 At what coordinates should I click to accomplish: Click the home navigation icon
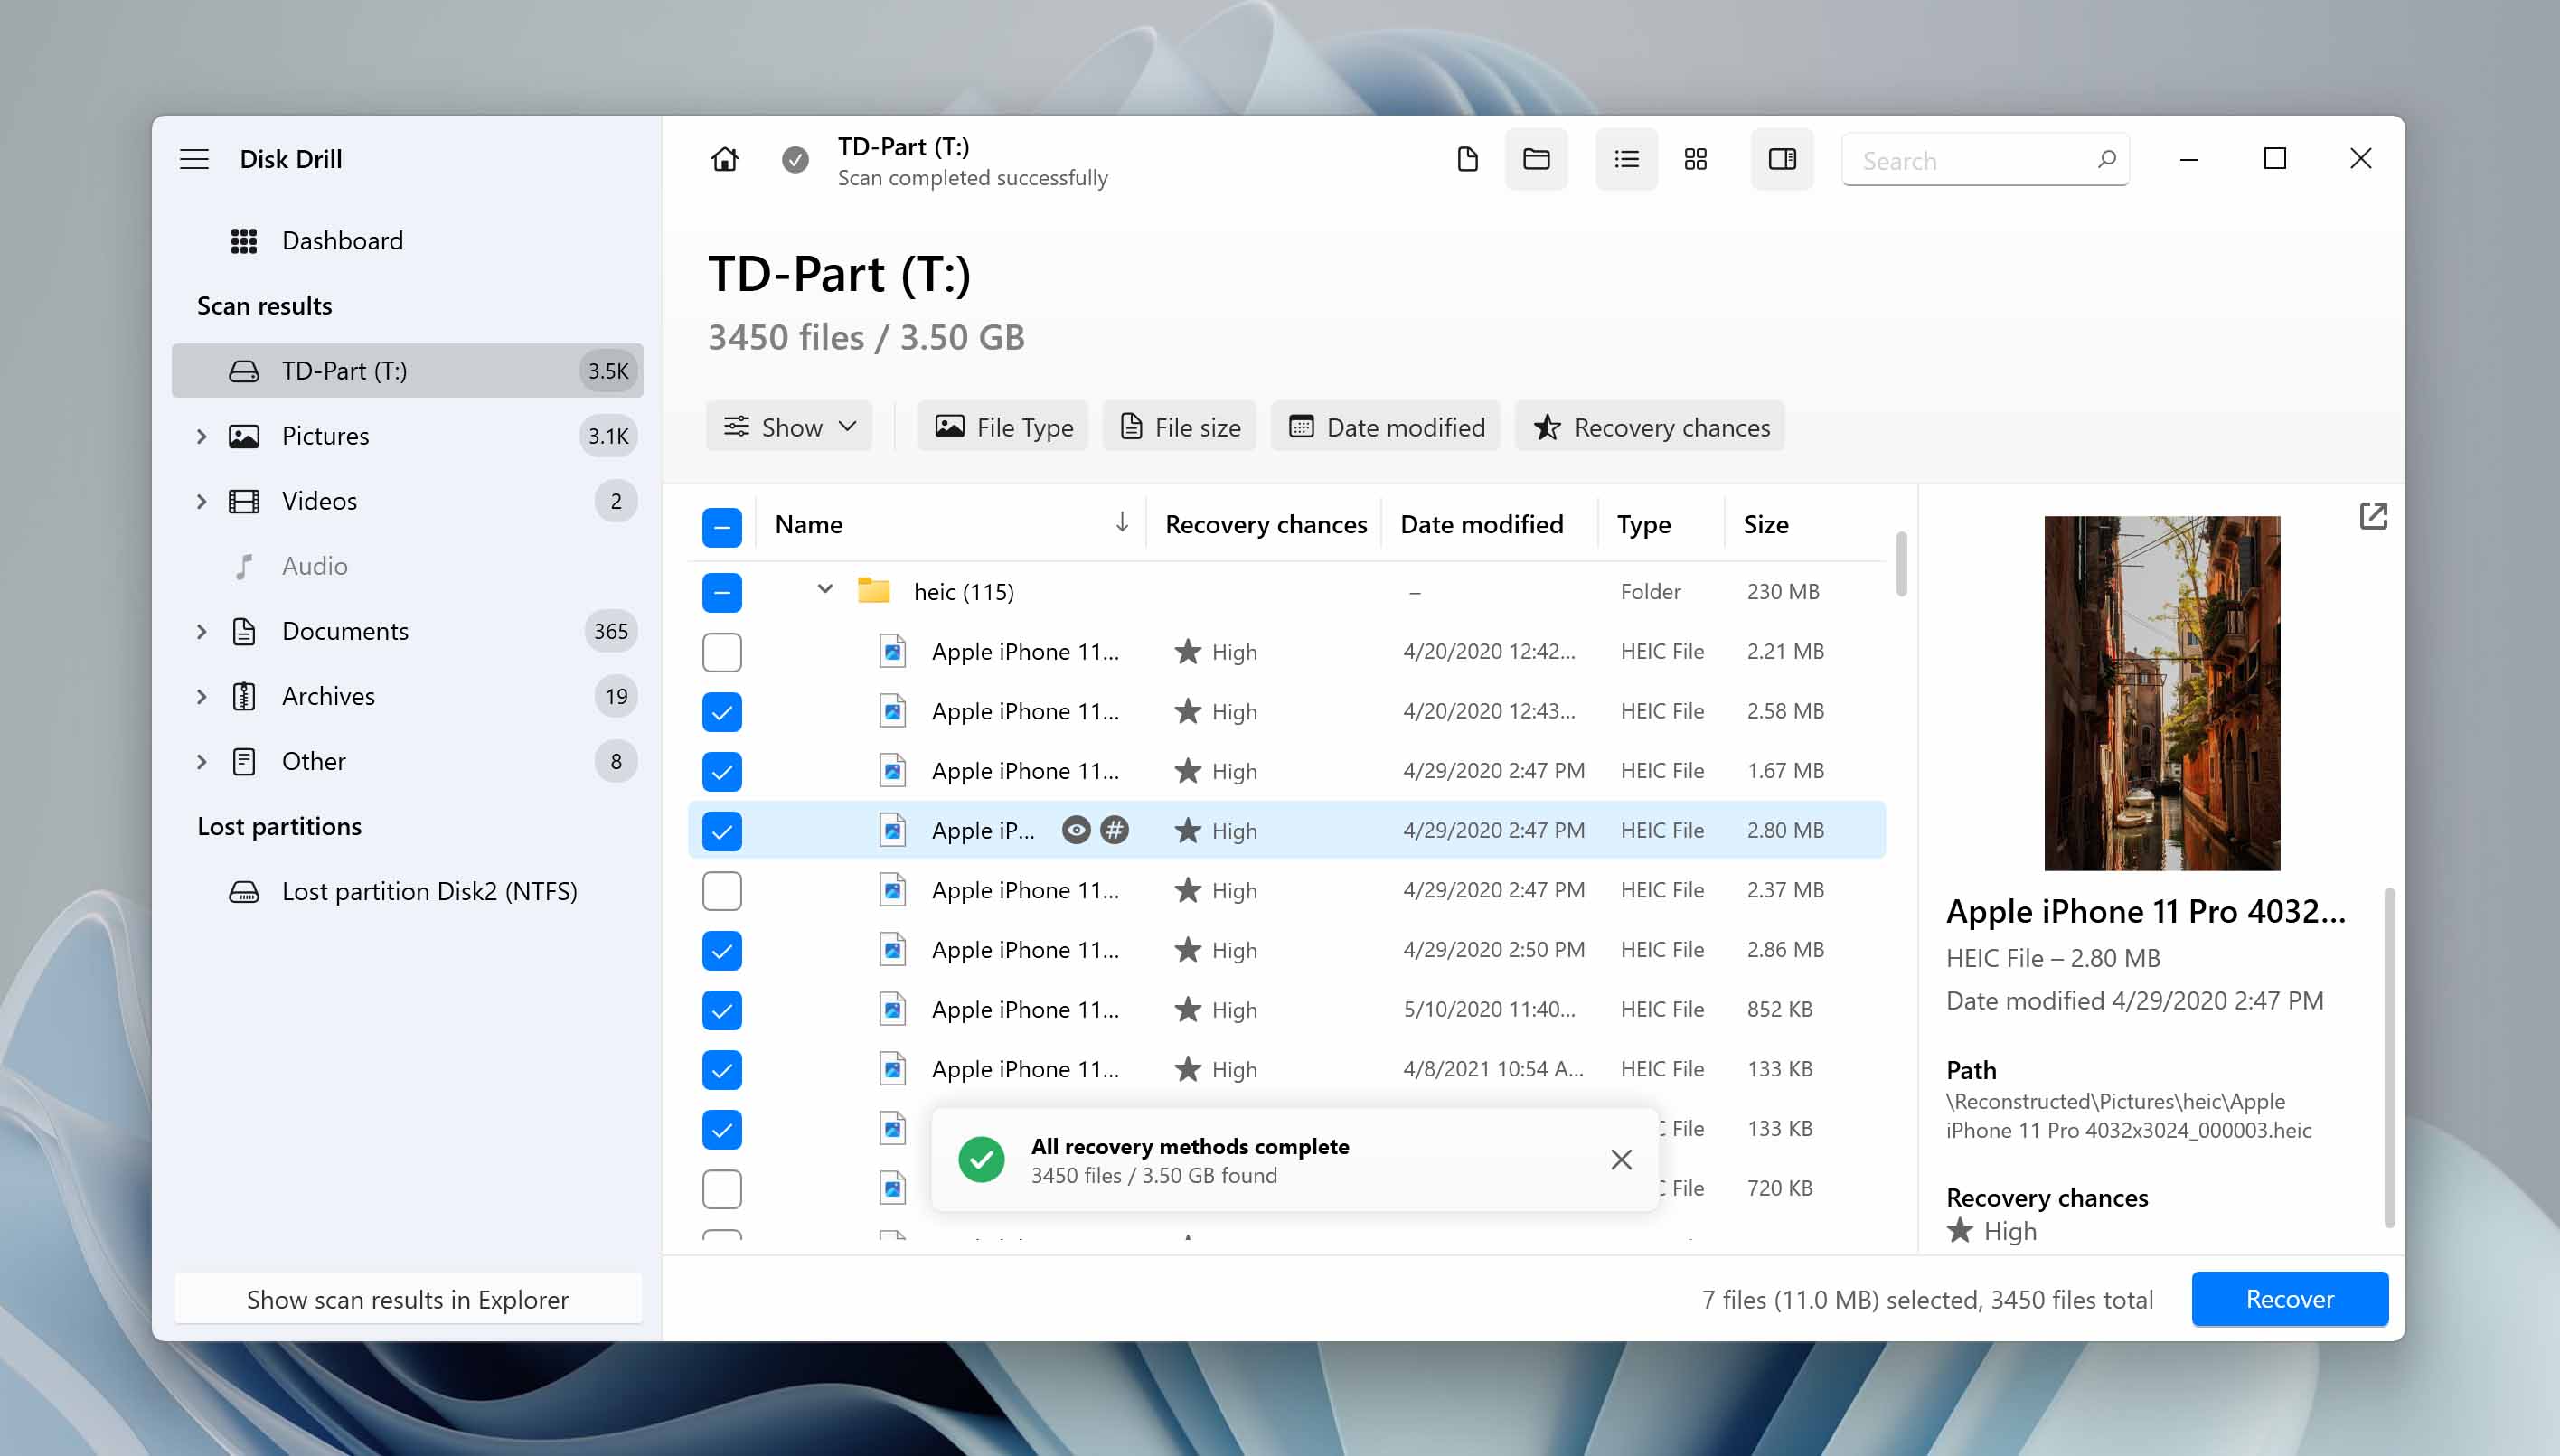[x=724, y=158]
